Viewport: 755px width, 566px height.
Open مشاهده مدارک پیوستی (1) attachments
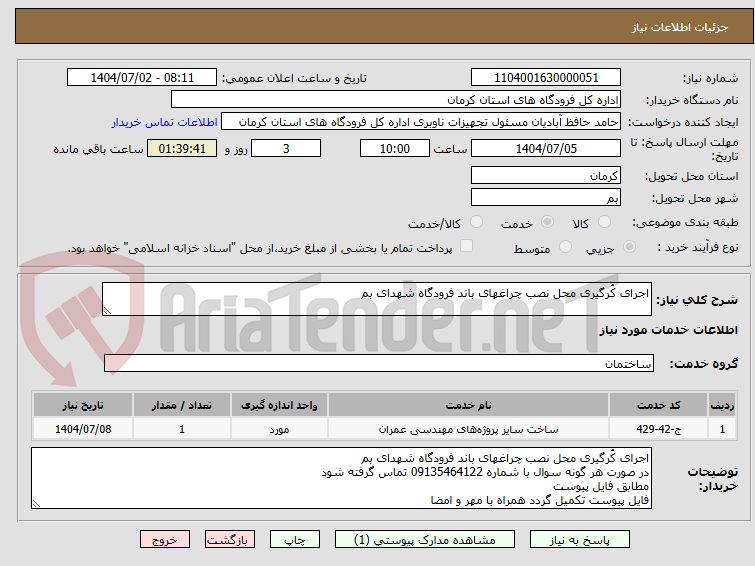424,540
